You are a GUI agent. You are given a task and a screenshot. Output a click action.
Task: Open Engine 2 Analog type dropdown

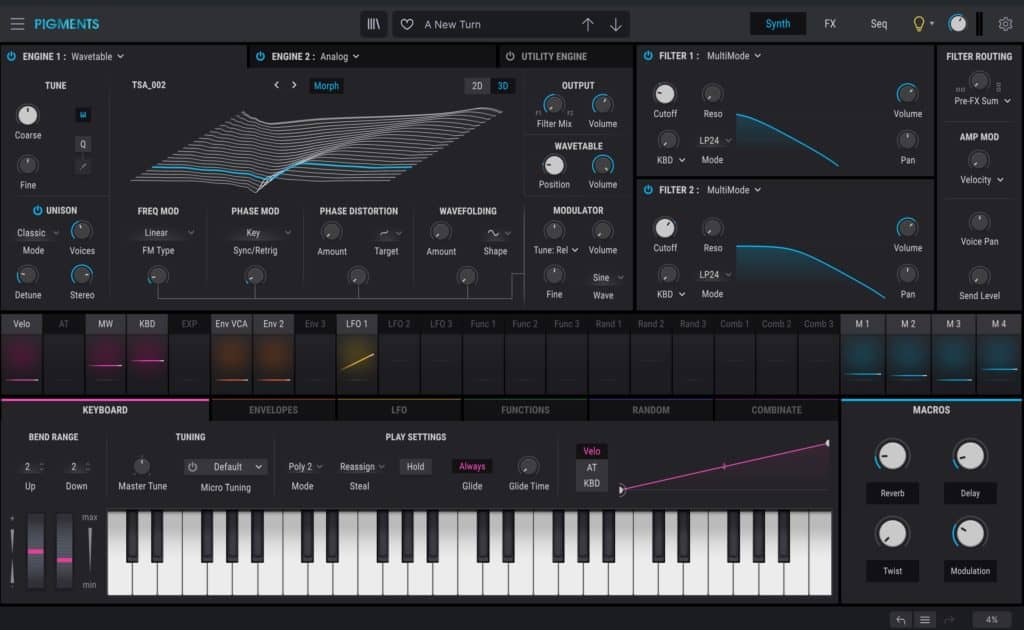340,56
